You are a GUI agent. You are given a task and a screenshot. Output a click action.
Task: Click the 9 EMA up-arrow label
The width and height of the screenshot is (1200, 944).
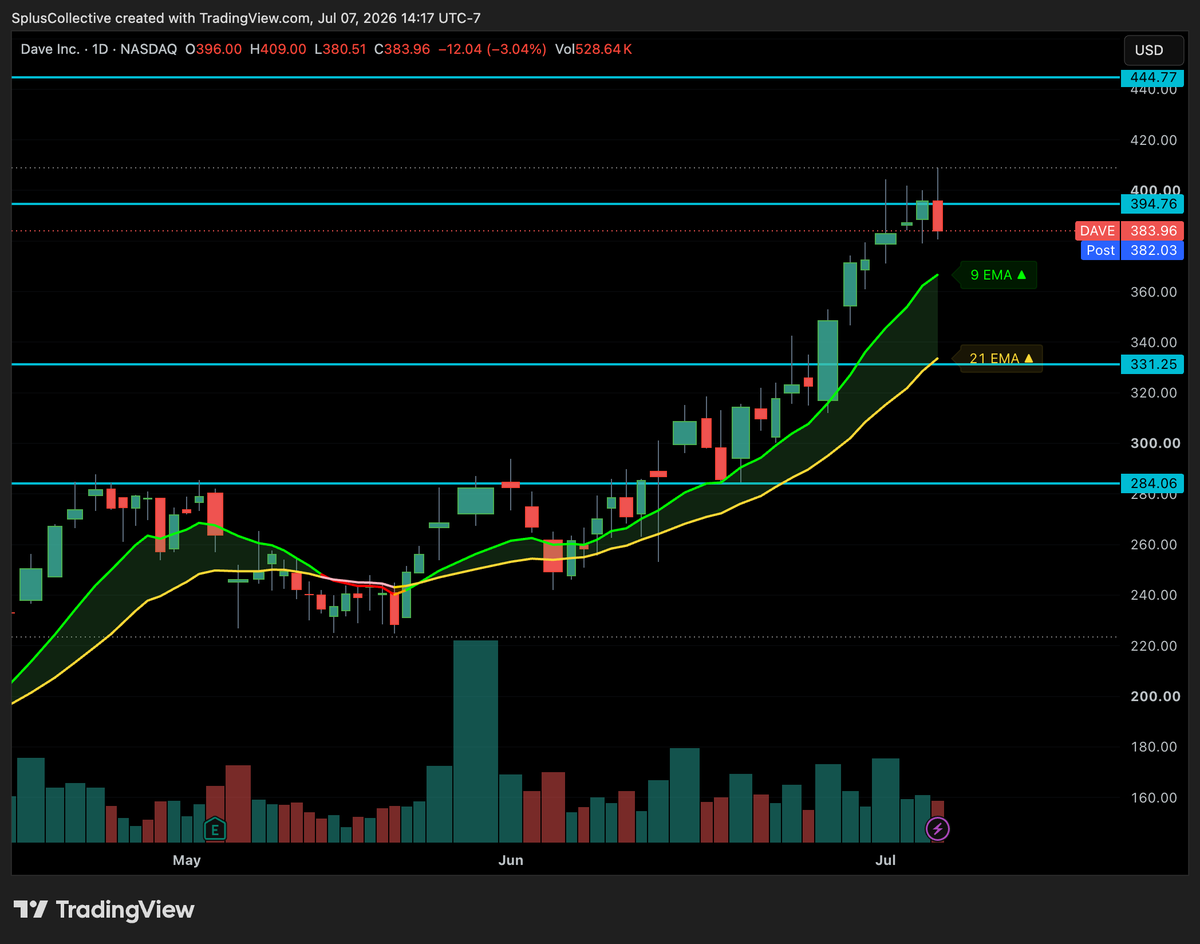997,274
